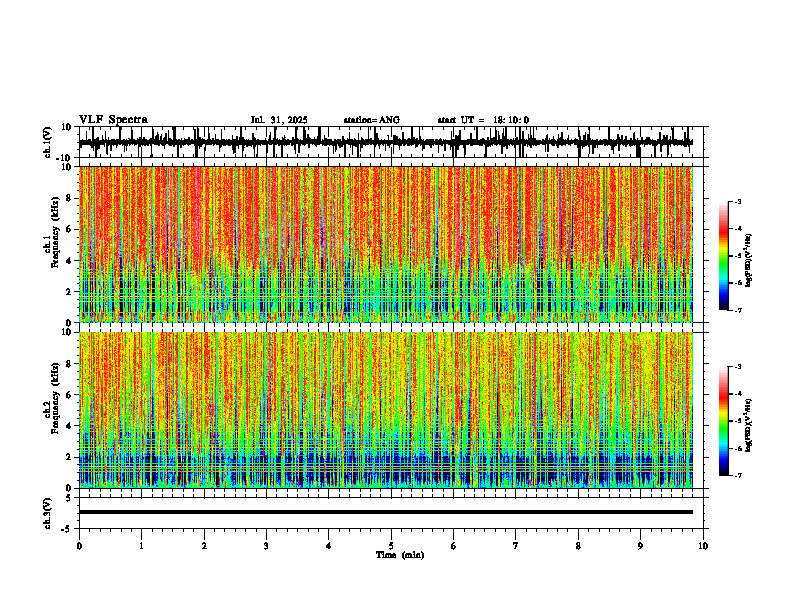
Task: Click the "VLF Spectra" plot title
Action: click(x=113, y=120)
